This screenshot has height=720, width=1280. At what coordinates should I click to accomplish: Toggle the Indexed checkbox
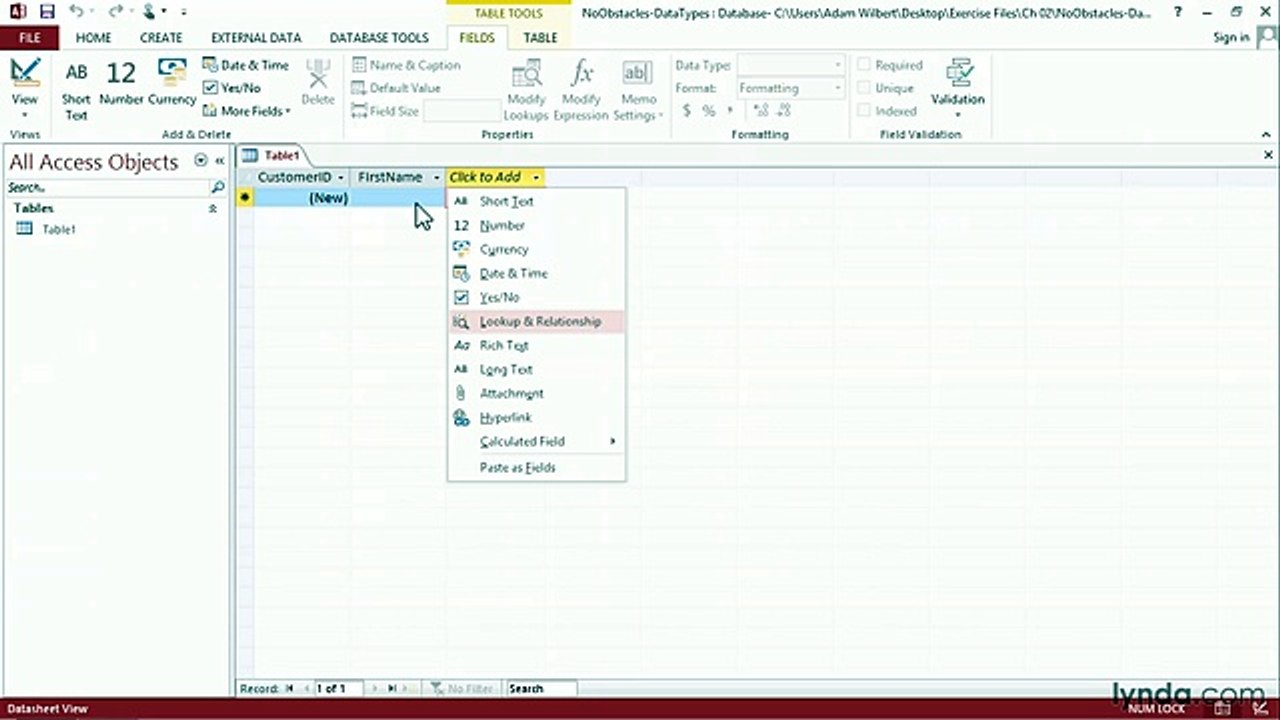(x=864, y=111)
